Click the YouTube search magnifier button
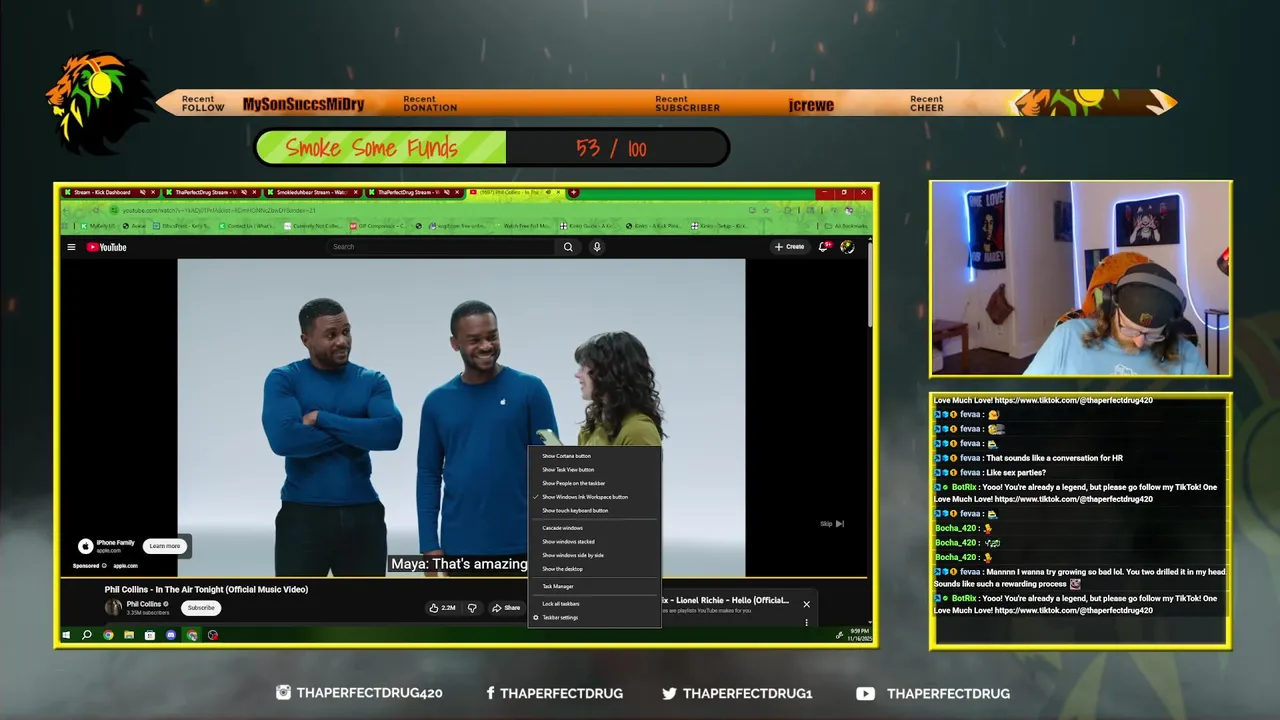Screen dimensions: 1280x720 click(x=568, y=247)
